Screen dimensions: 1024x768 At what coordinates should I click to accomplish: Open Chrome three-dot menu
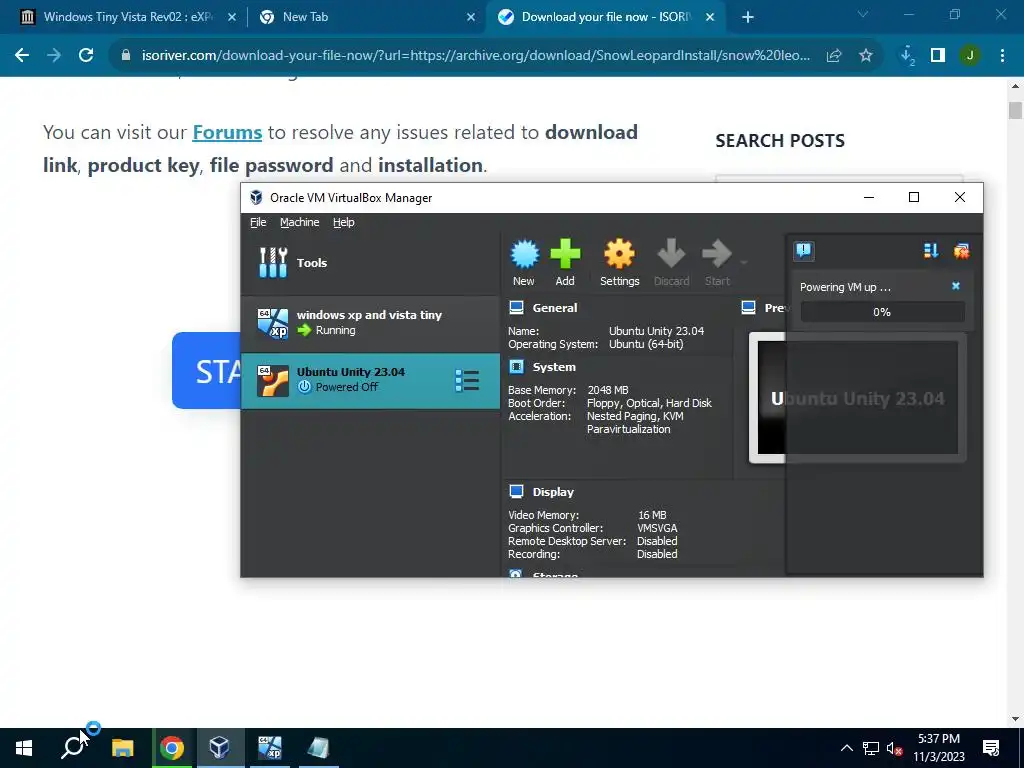coord(1002,56)
